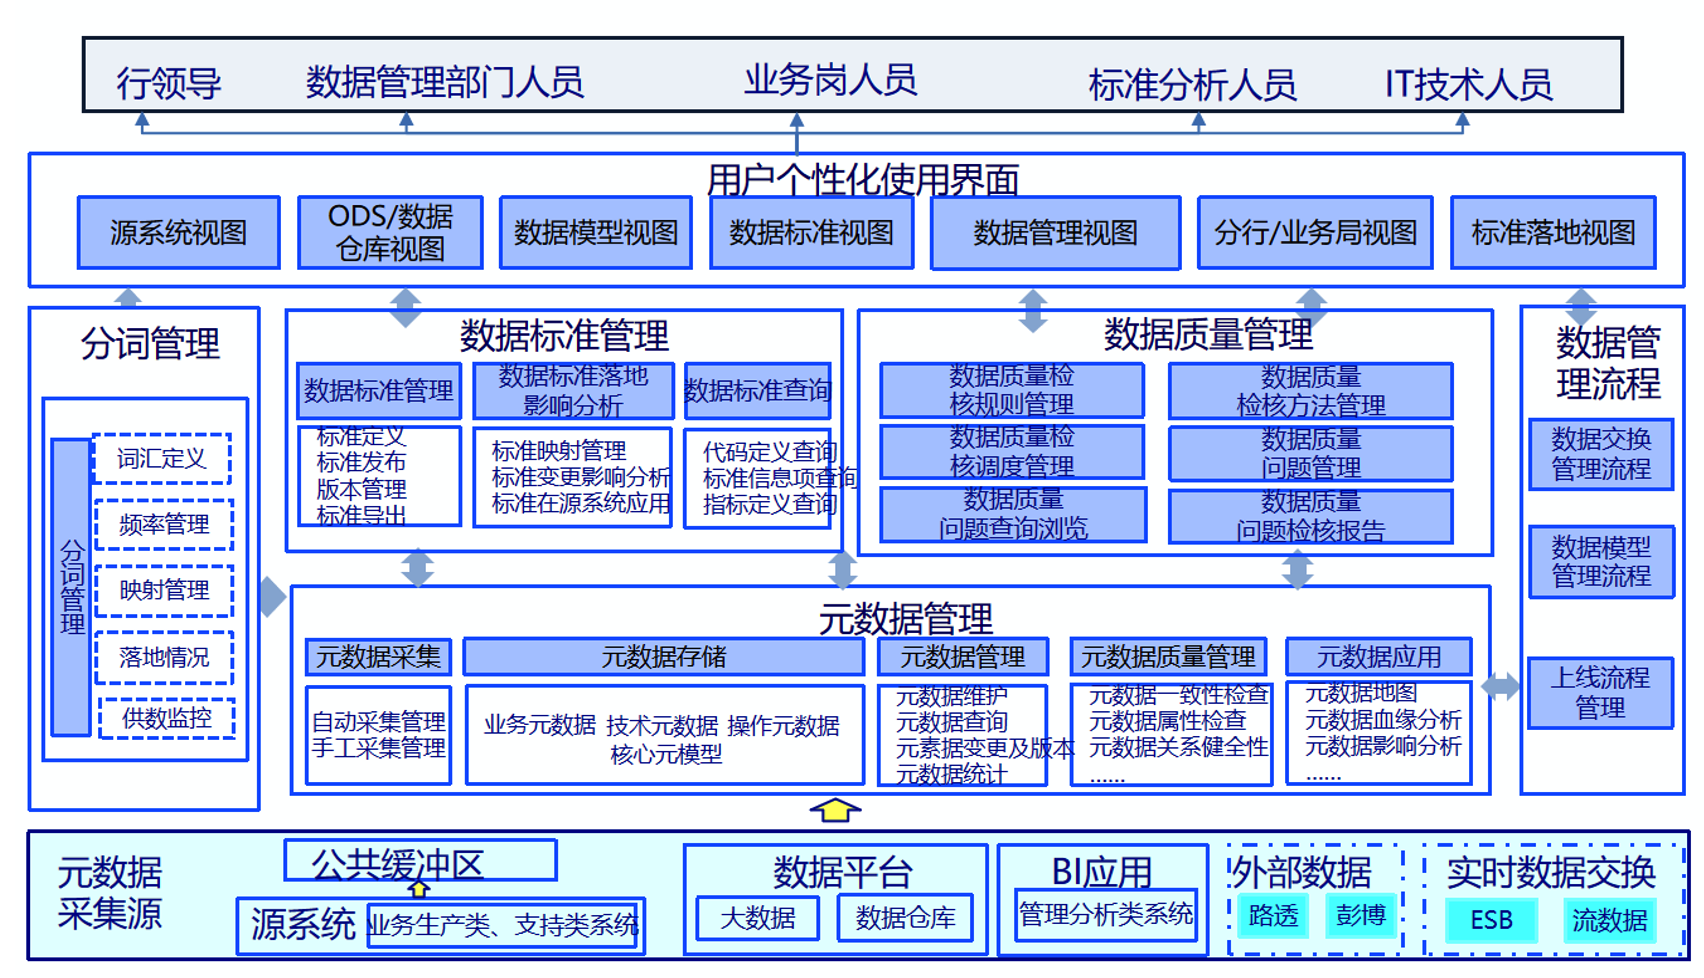
Task: Select the 标准分析人员 label
Action: (1192, 85)
